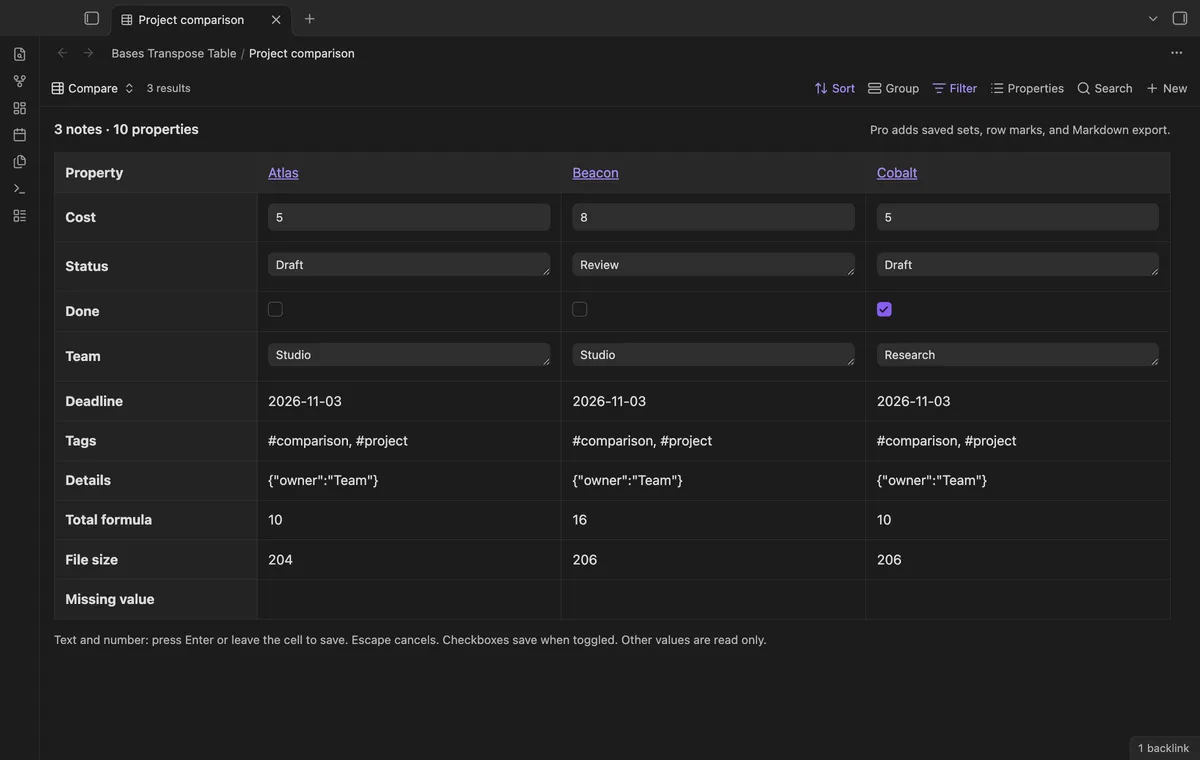Click the Details value for Cobalt
This screenshot has height=760, width=1200.
pyautogui.click(x=932, y=480)
